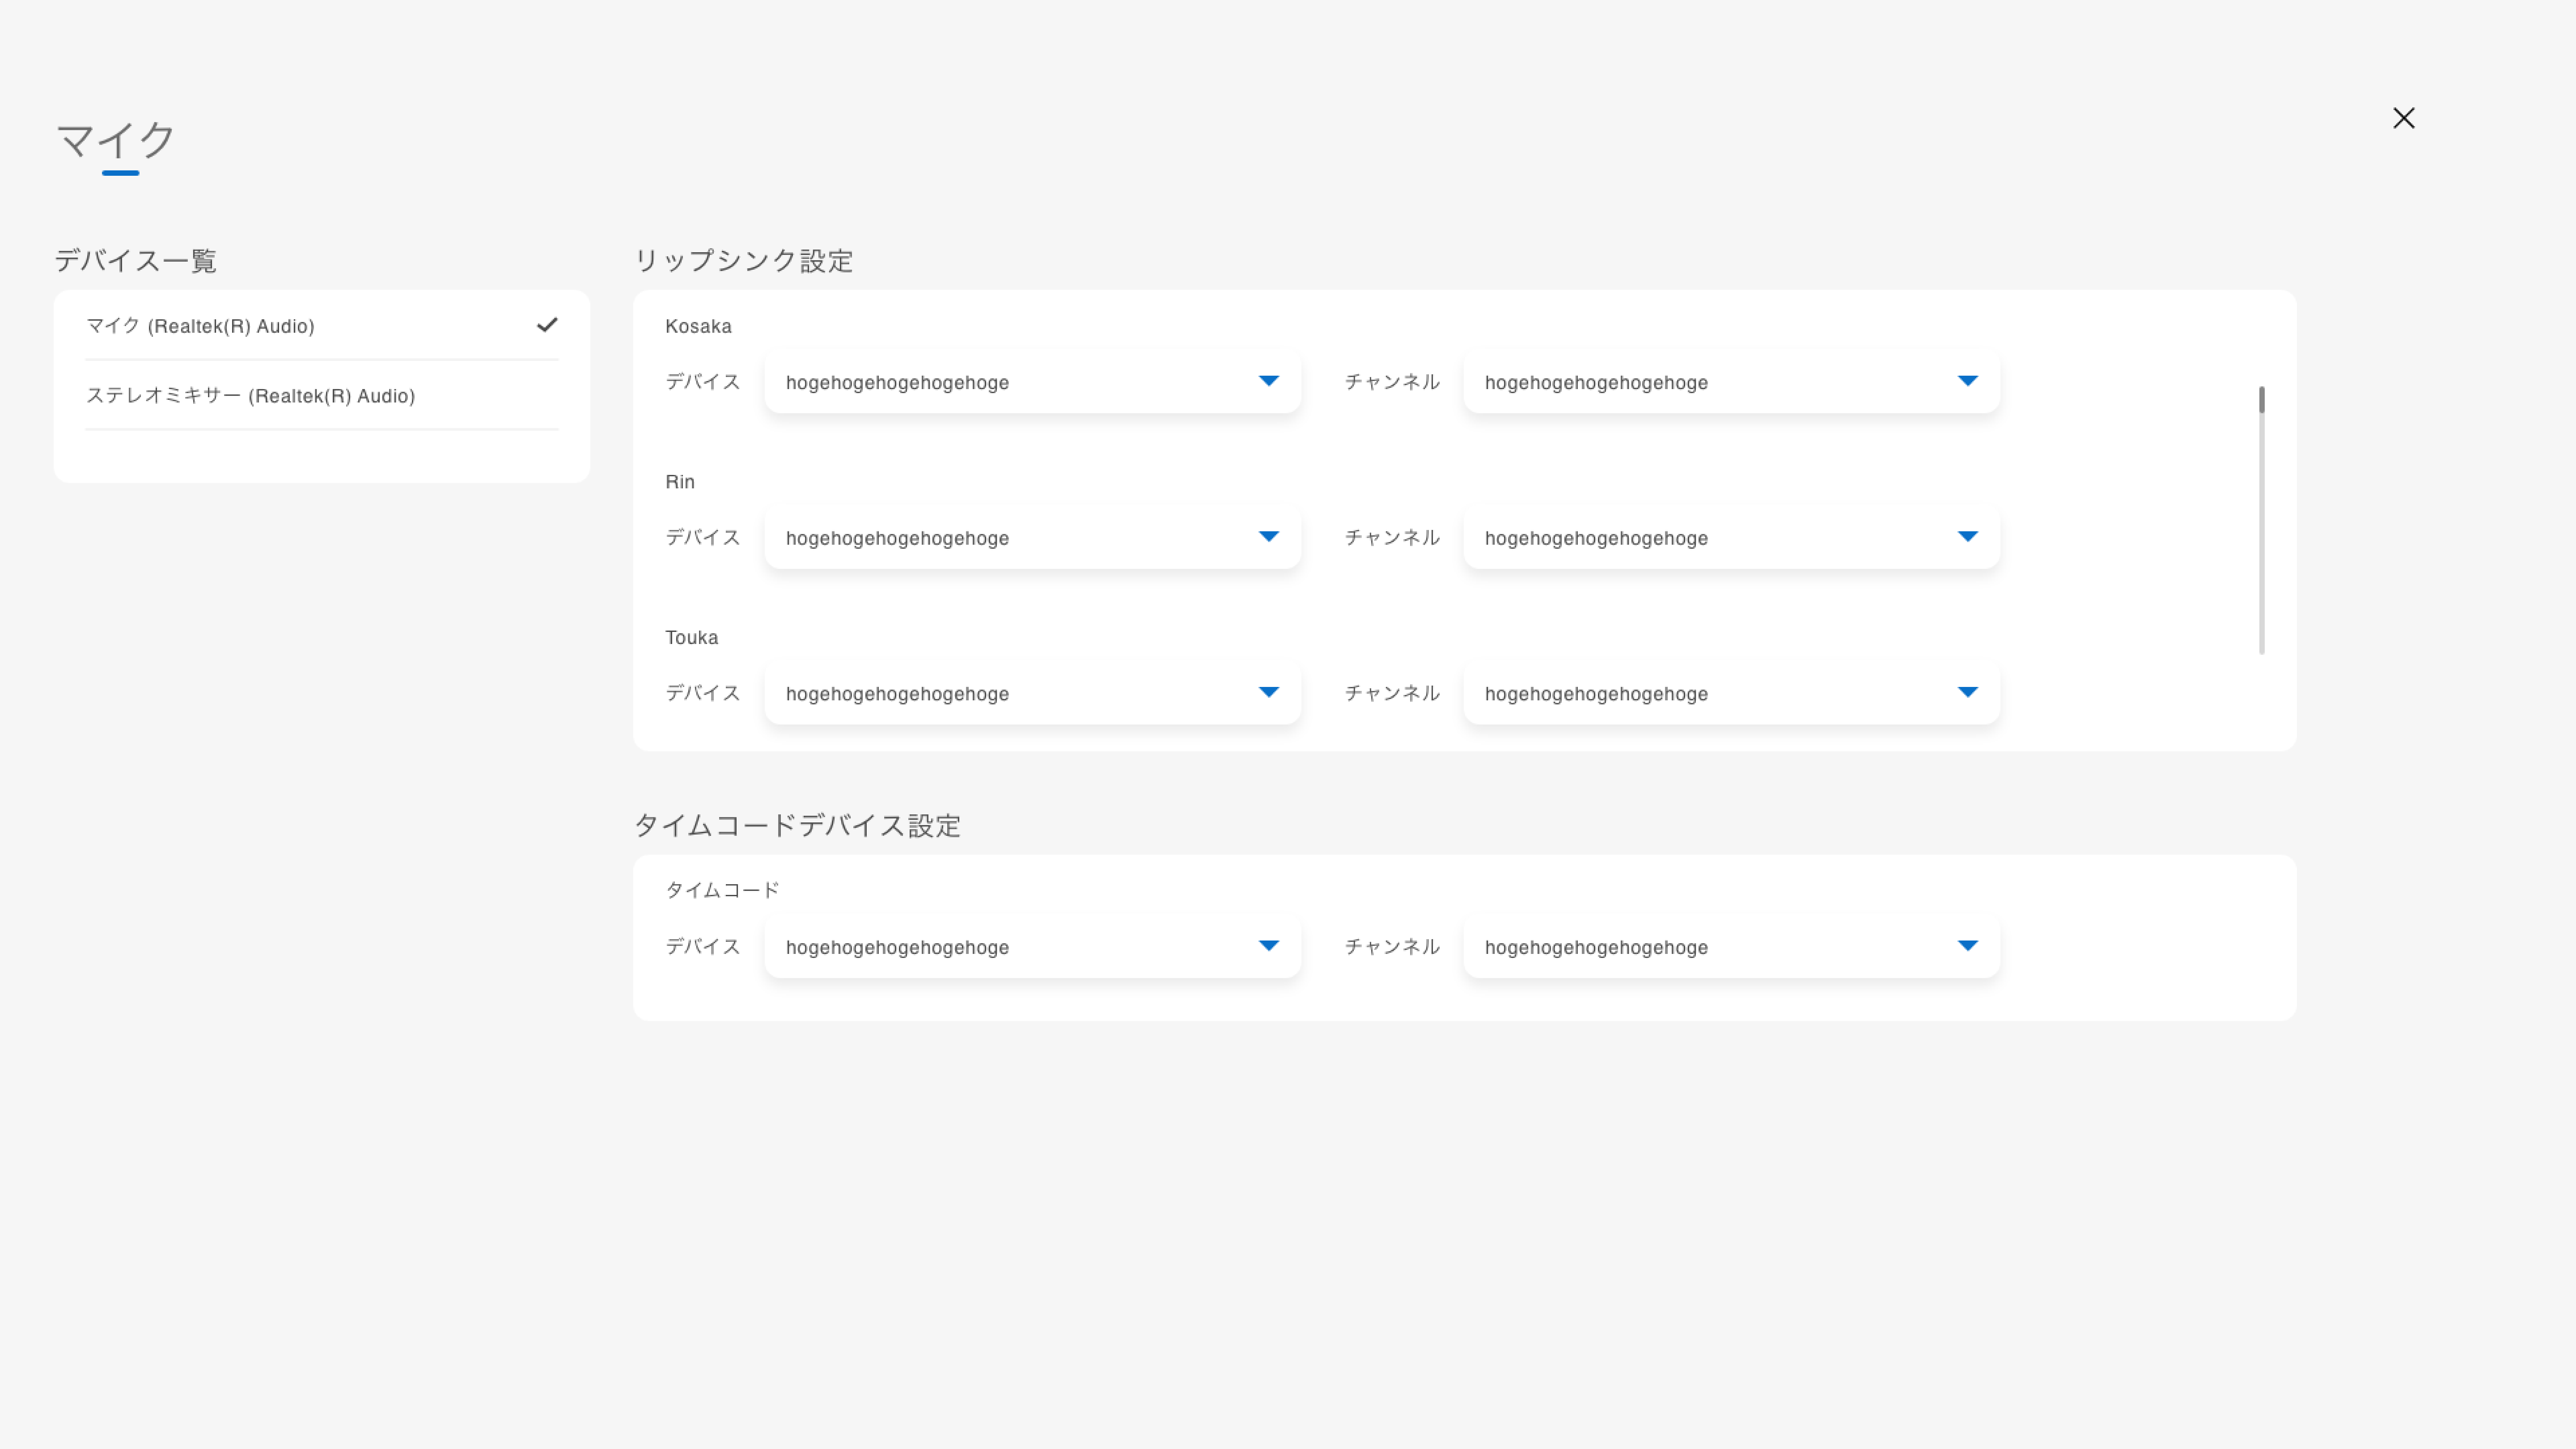Select マイク (Realtek(R) Audio) device
2576x1449 pixels.
point(200,326)
